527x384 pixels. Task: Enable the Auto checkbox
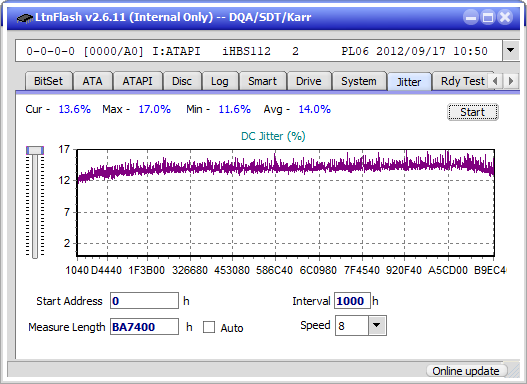coord(209,327)
